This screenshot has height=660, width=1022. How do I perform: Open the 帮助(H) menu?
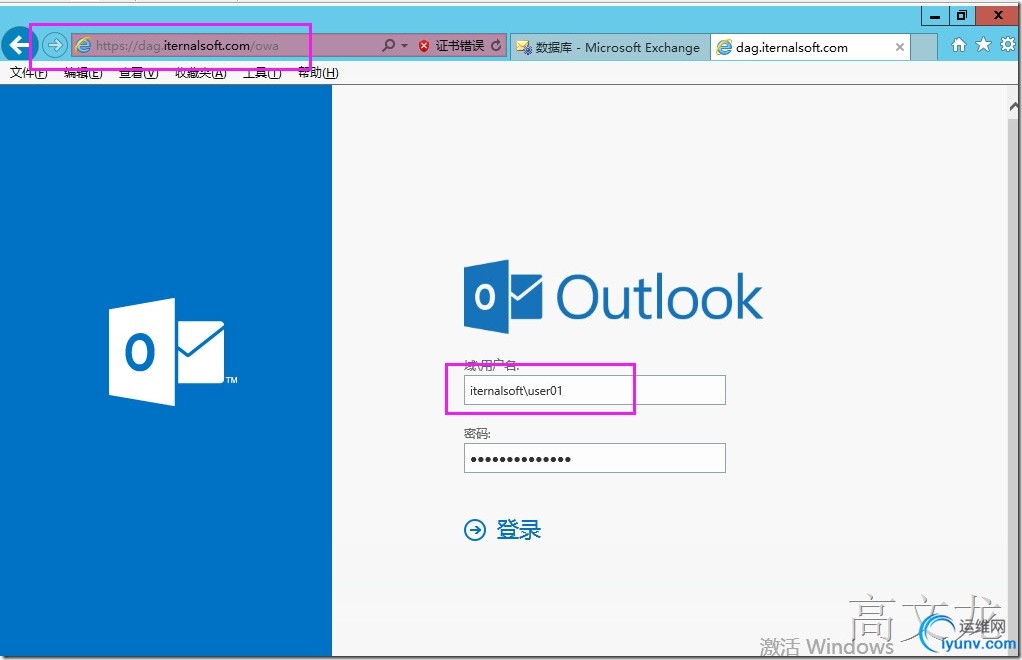click(318, 73)
